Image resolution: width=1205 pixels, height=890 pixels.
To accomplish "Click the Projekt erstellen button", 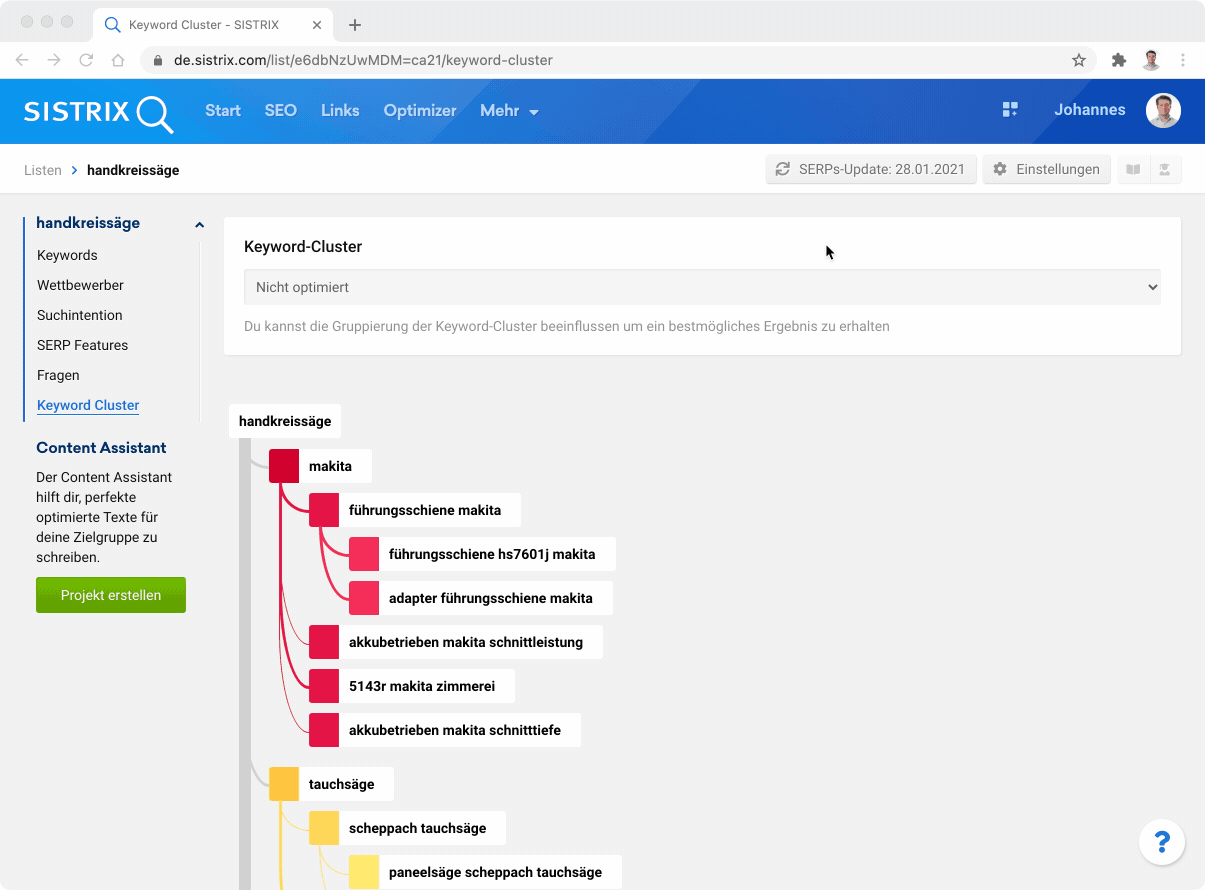I will coord(111,595).
